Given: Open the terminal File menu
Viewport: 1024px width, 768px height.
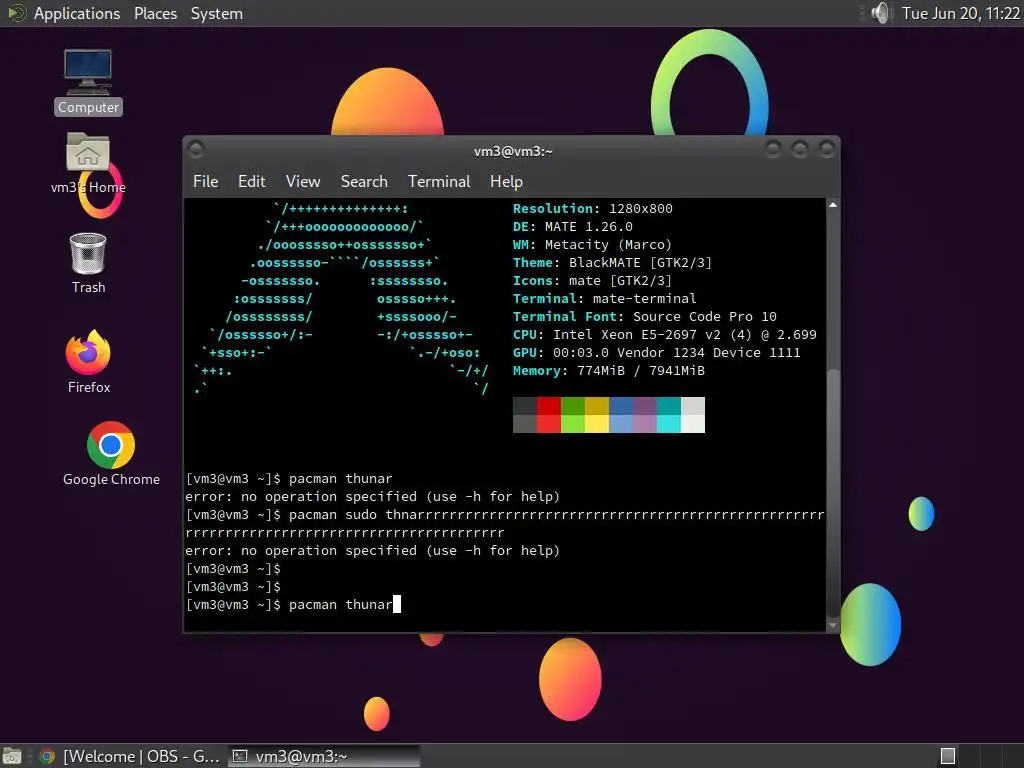Looking at the screenshot, I should (205, 181).
